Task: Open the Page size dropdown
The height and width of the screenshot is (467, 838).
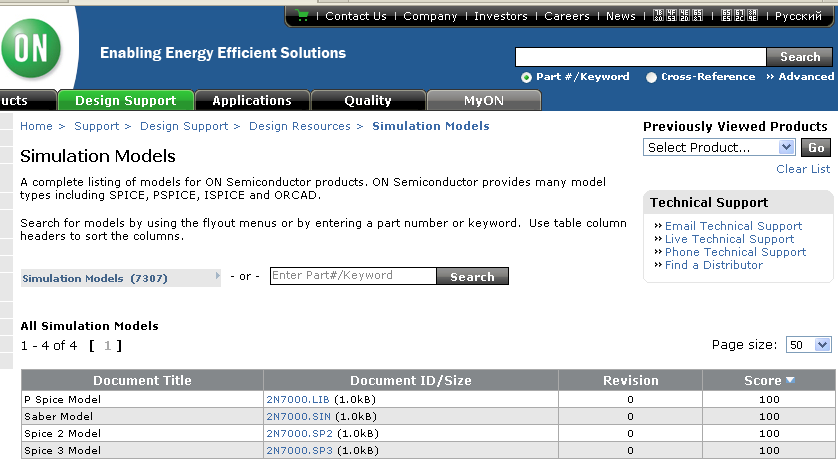Action: [x=808, y=345]
